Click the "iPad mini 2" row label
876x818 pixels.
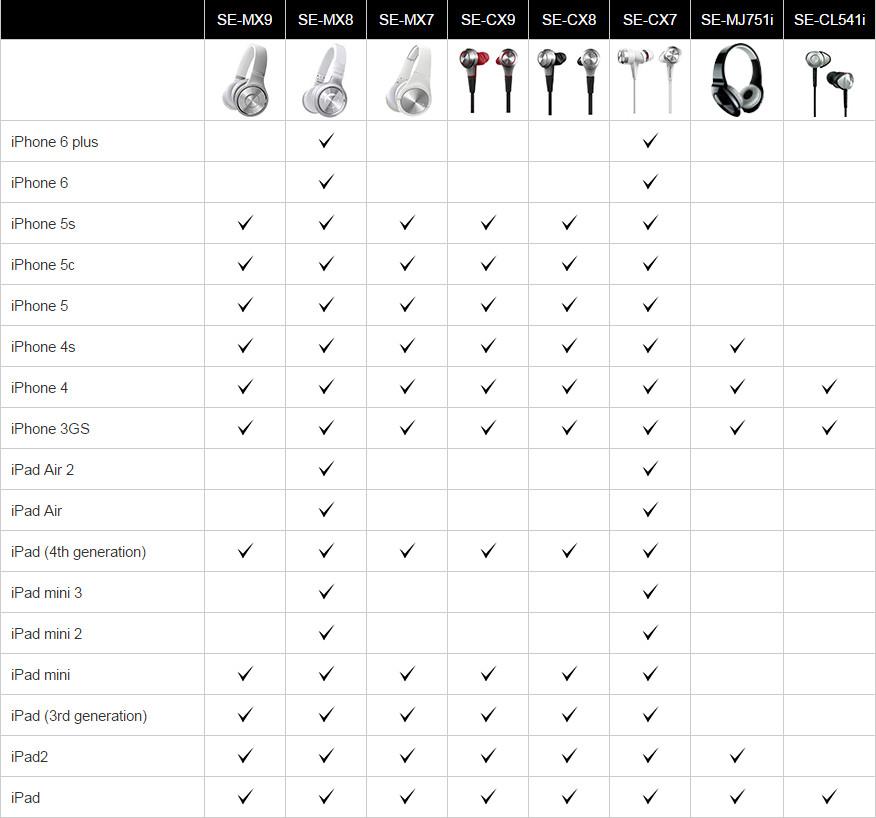click(x=46, y=634)
